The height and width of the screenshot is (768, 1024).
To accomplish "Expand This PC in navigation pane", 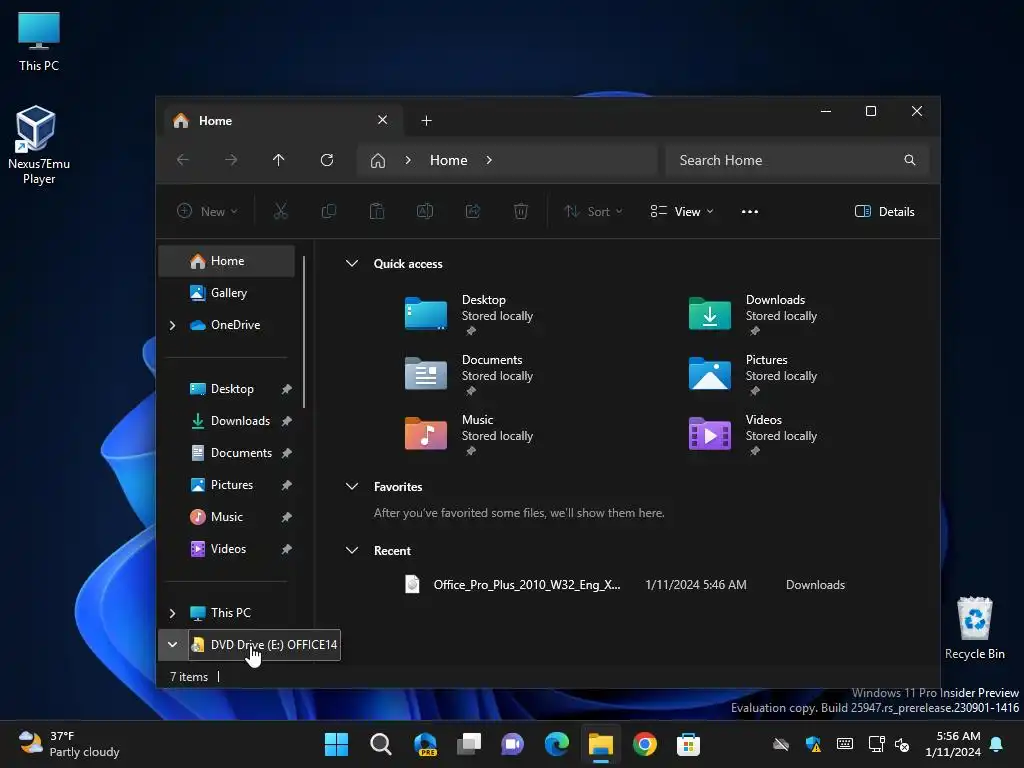I will click(172, 613).
